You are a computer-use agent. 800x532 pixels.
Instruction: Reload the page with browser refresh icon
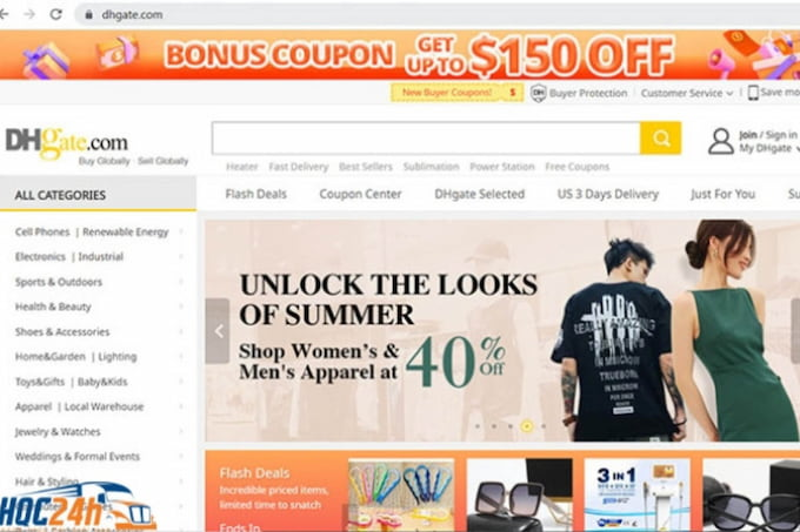point(56,14)
